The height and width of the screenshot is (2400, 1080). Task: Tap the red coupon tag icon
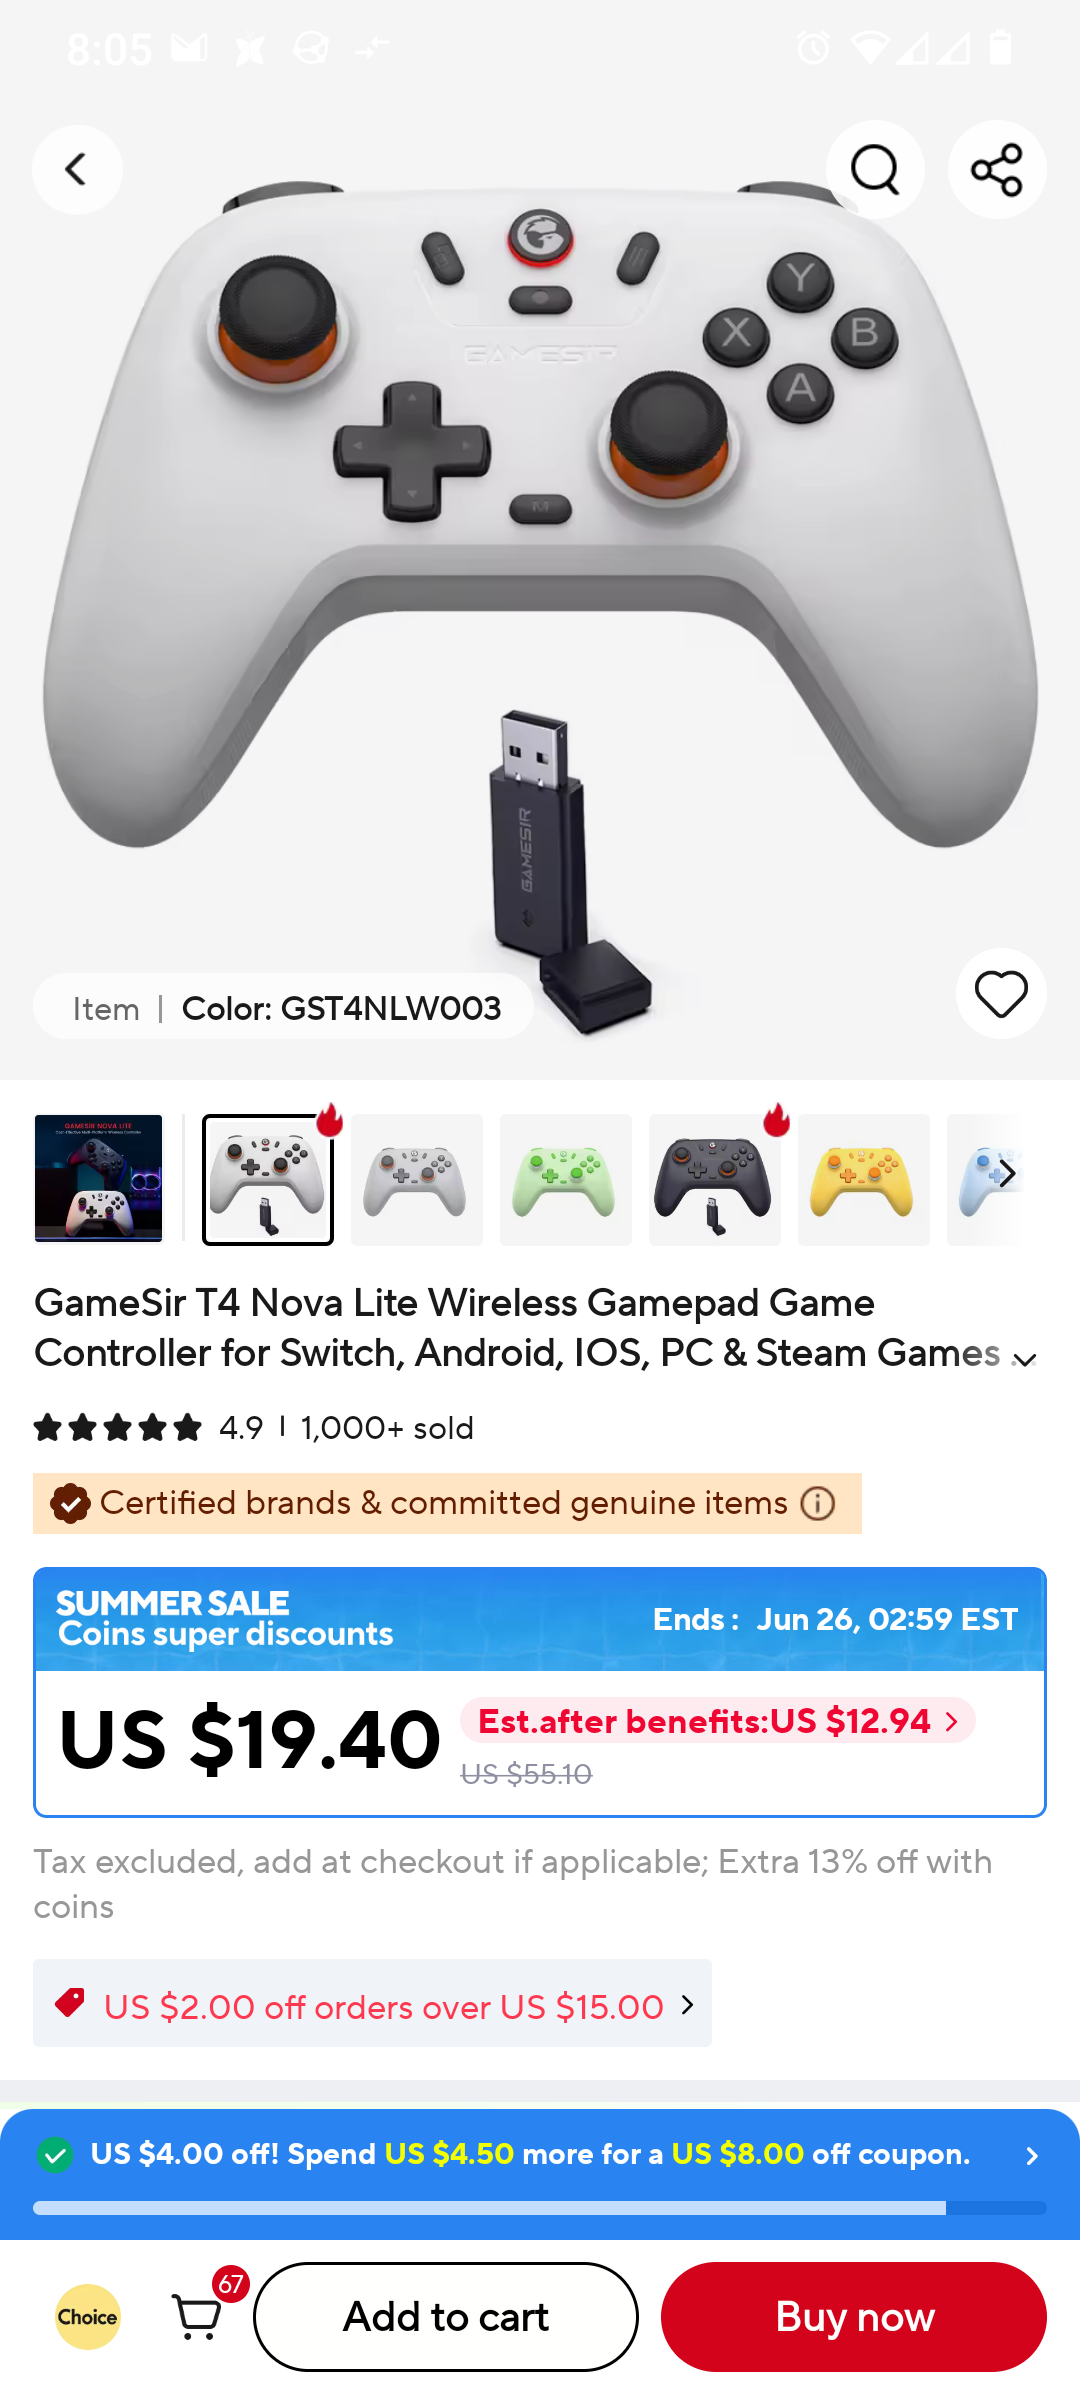(70, 2003)
